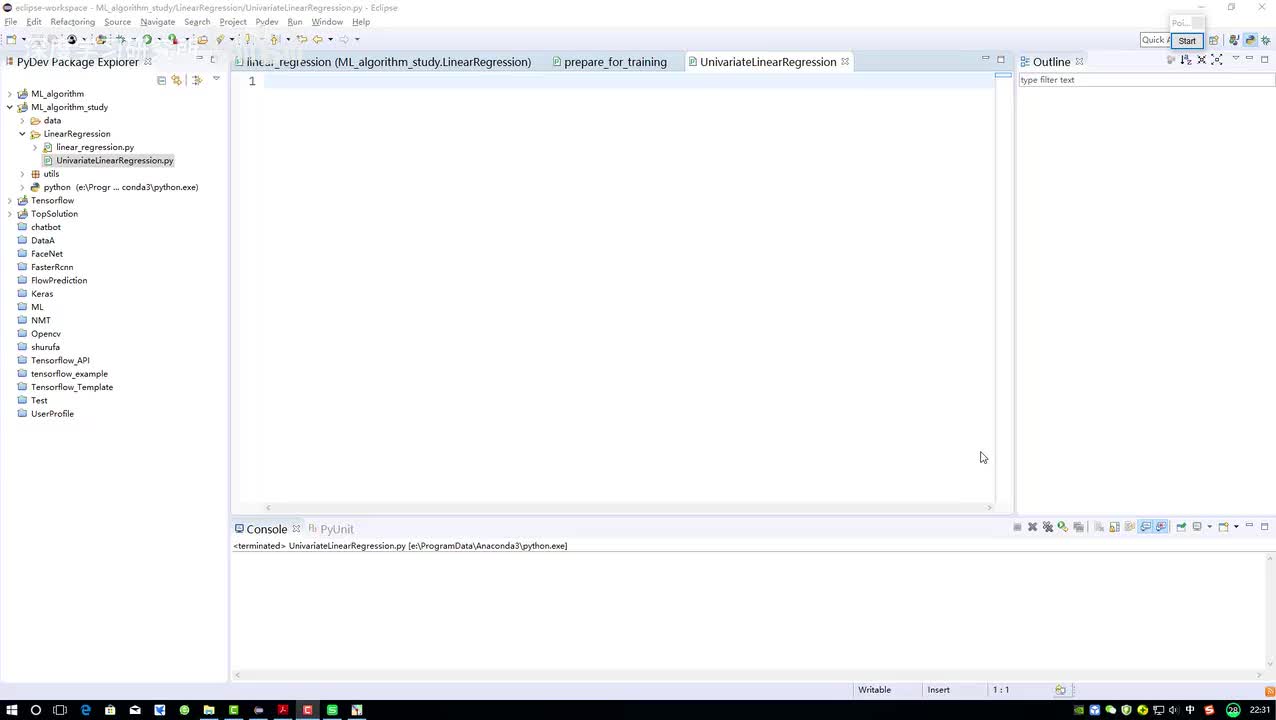
Task: Click Remove Launch X icon in Console
Action: click(x=1033, y=527)
